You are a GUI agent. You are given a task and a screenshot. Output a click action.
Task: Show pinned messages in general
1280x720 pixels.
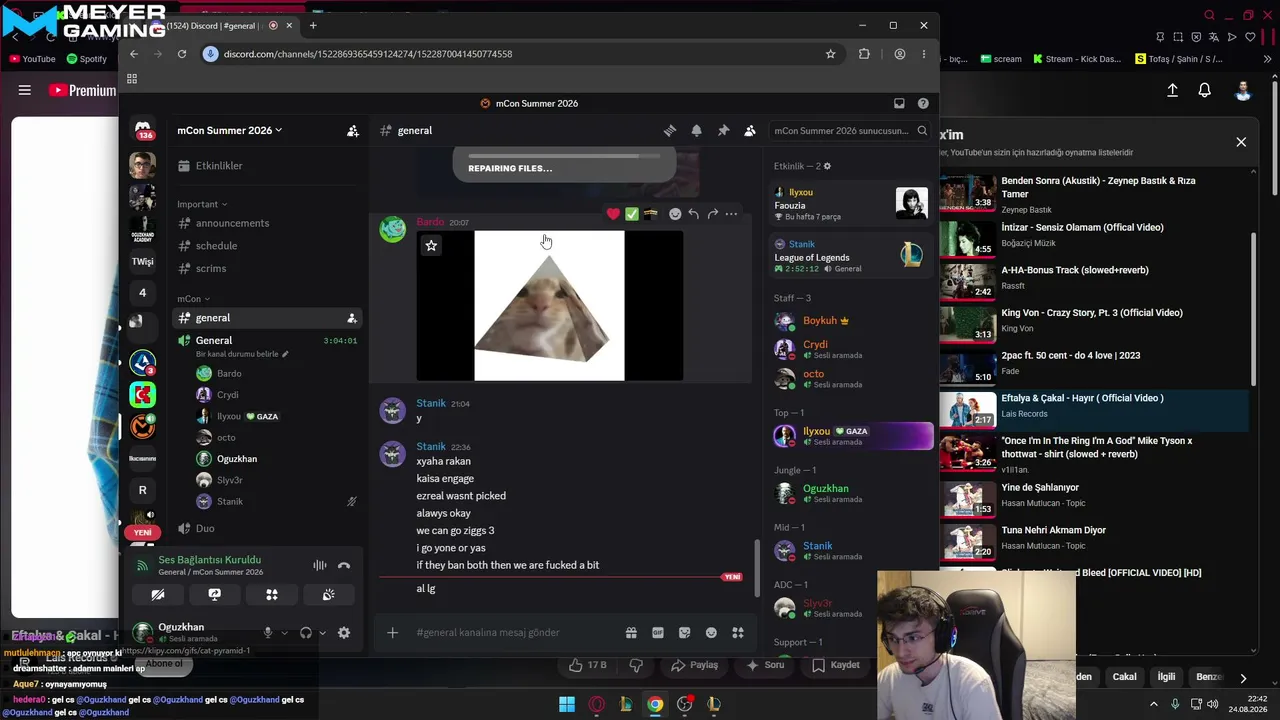click(x=723, y=131)
